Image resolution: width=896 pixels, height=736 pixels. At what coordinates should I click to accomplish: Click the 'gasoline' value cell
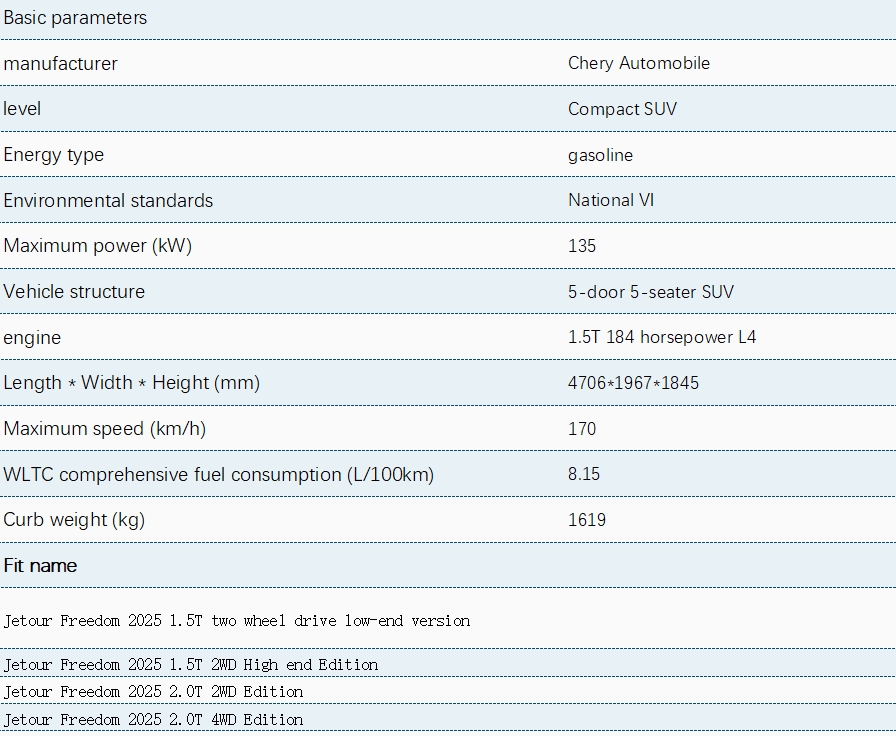pos(601,155)
